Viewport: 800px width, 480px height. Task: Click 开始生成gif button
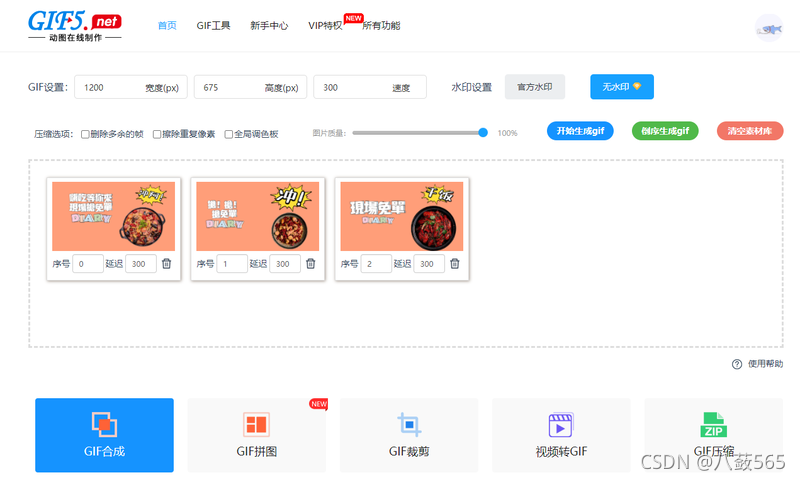[x=580, y=131]
